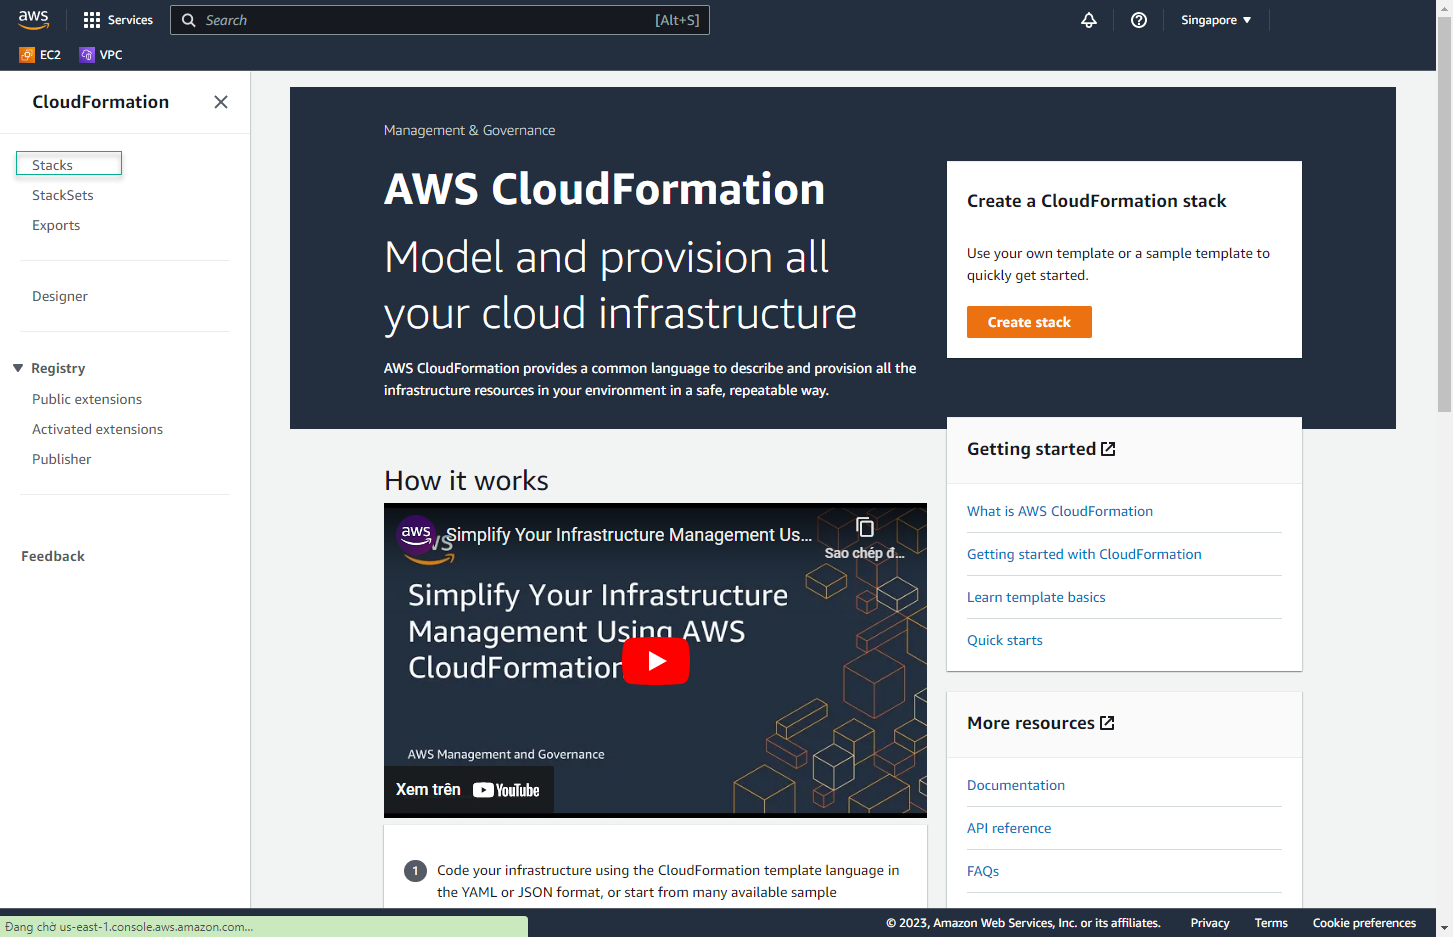Open the API reference link
The width and height of the screenshot is (1453, 937).
coord(1009,828)
